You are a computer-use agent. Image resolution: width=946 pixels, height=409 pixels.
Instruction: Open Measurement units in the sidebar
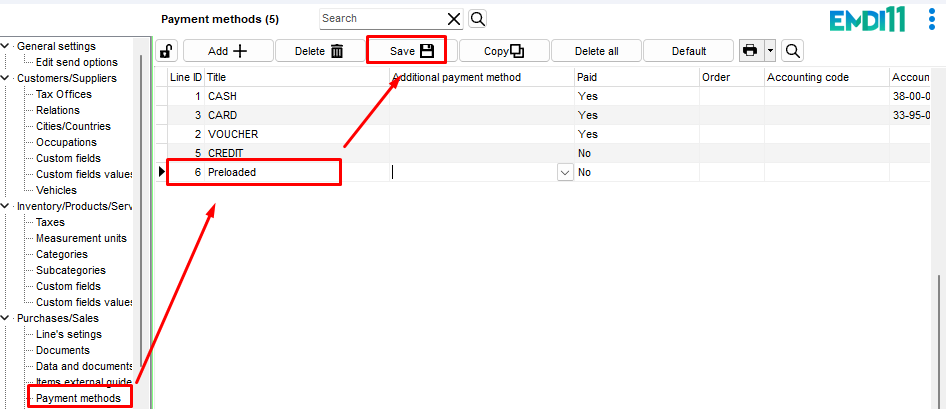click(81, 238)
